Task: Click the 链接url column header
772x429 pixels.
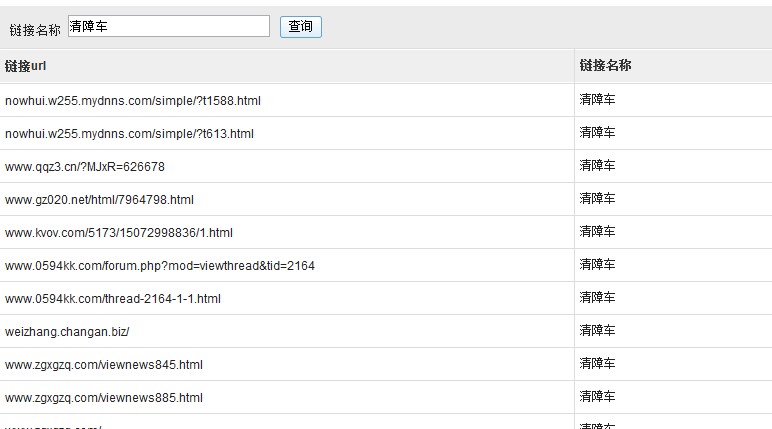Action: 25,66
